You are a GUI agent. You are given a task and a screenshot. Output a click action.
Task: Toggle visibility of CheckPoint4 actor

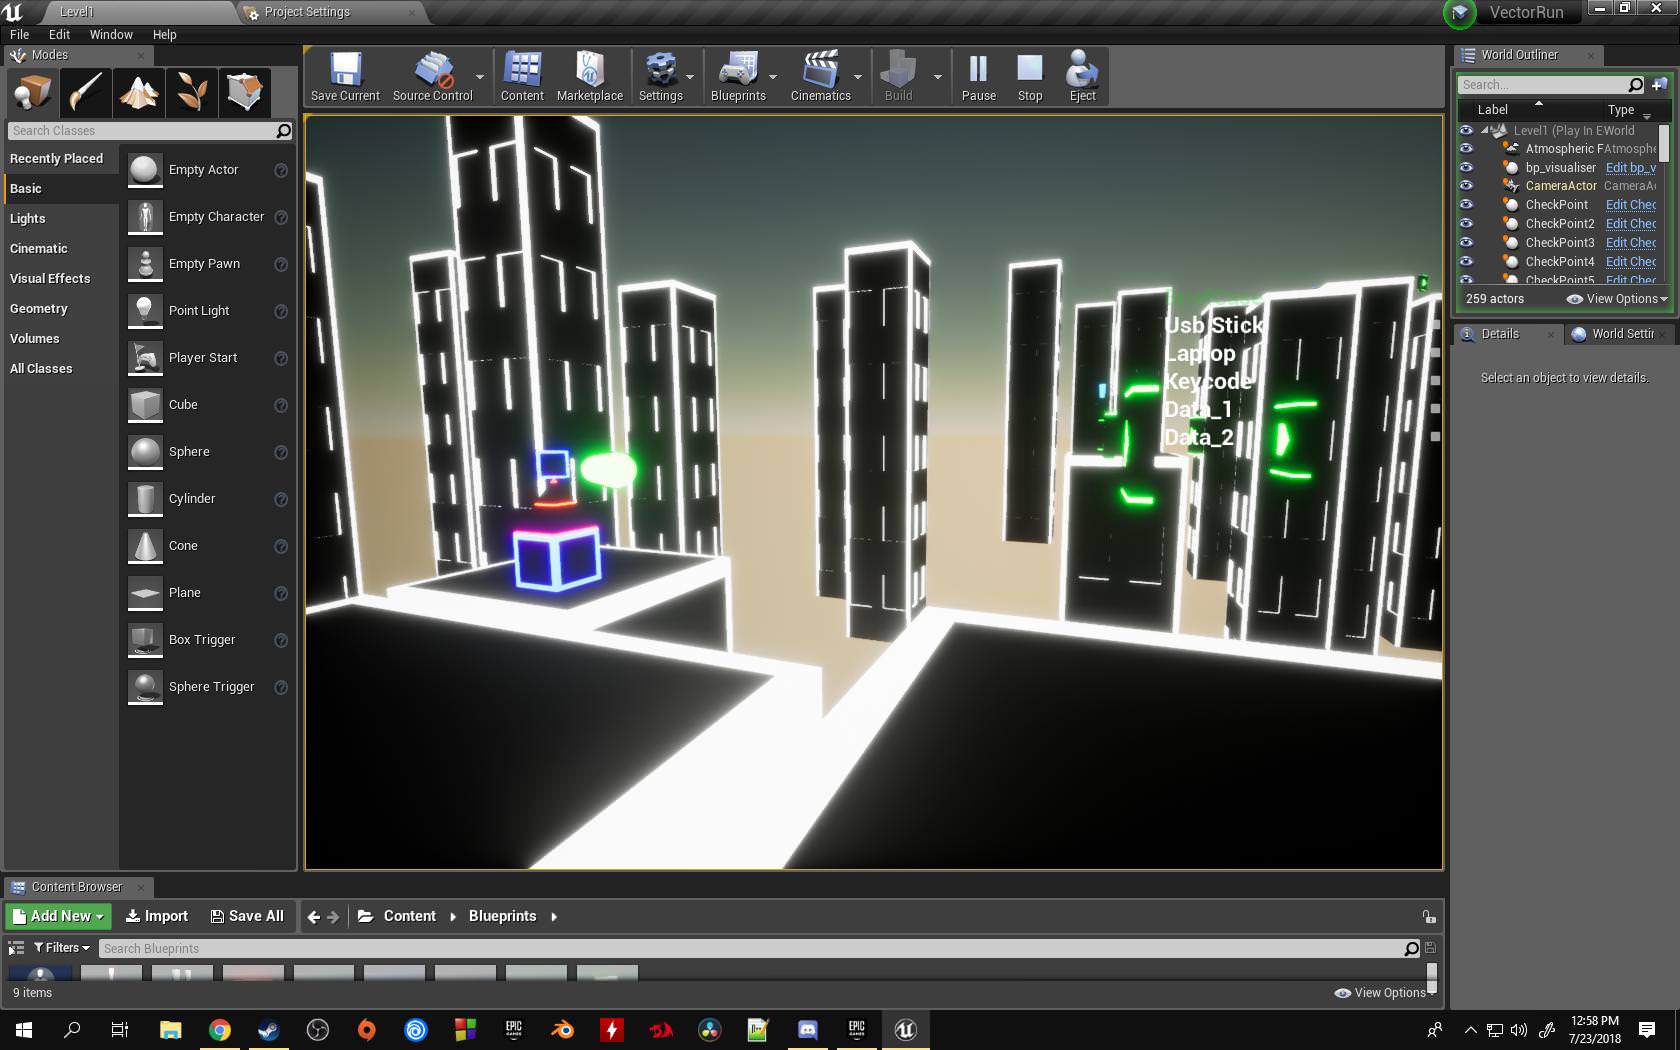click(x=1466, y=261)
